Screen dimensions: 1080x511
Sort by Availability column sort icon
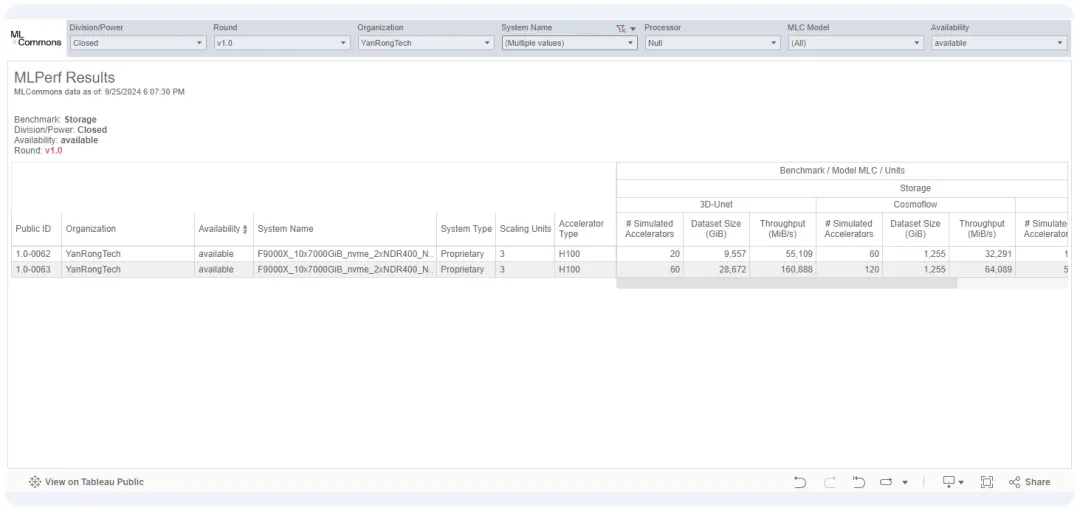coord(245,229)
